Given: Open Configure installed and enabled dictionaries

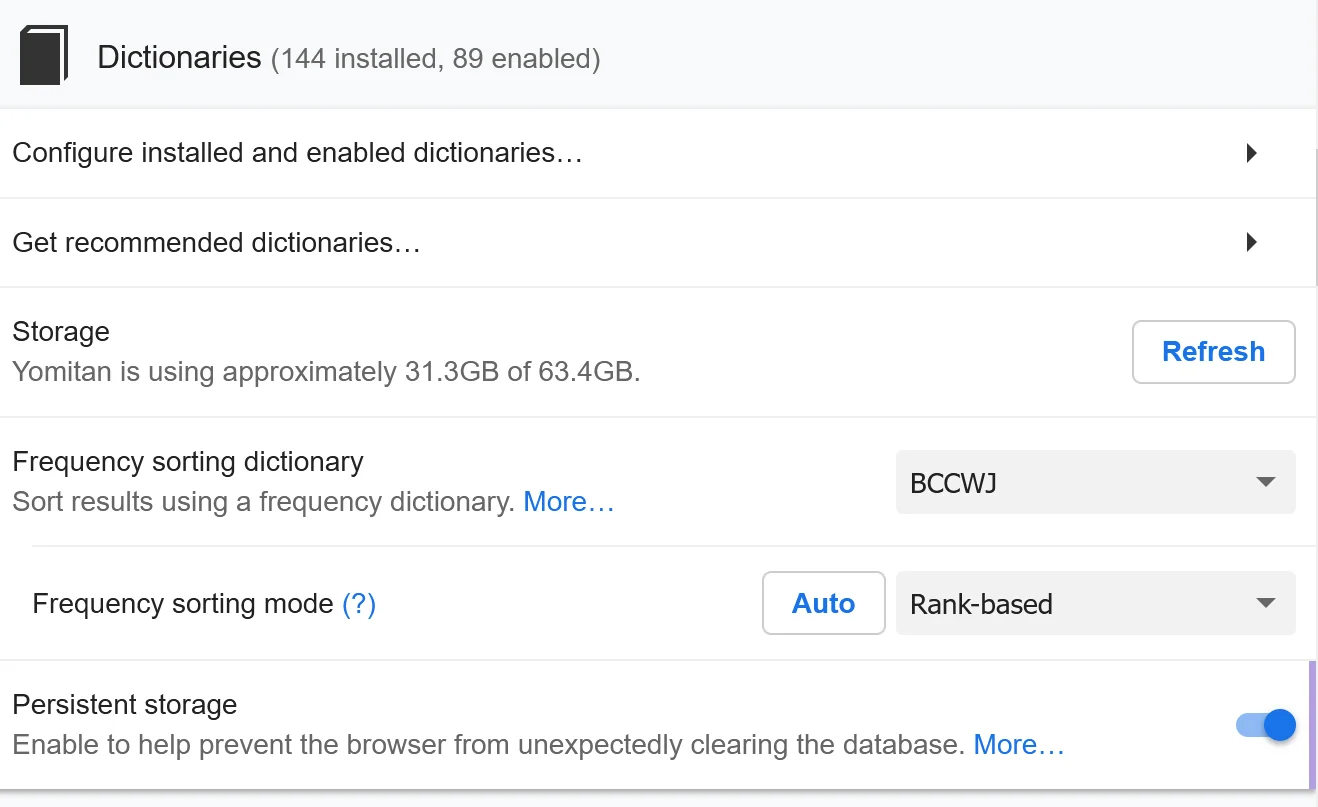Looking at the screenshot, I should pos(297,153).
